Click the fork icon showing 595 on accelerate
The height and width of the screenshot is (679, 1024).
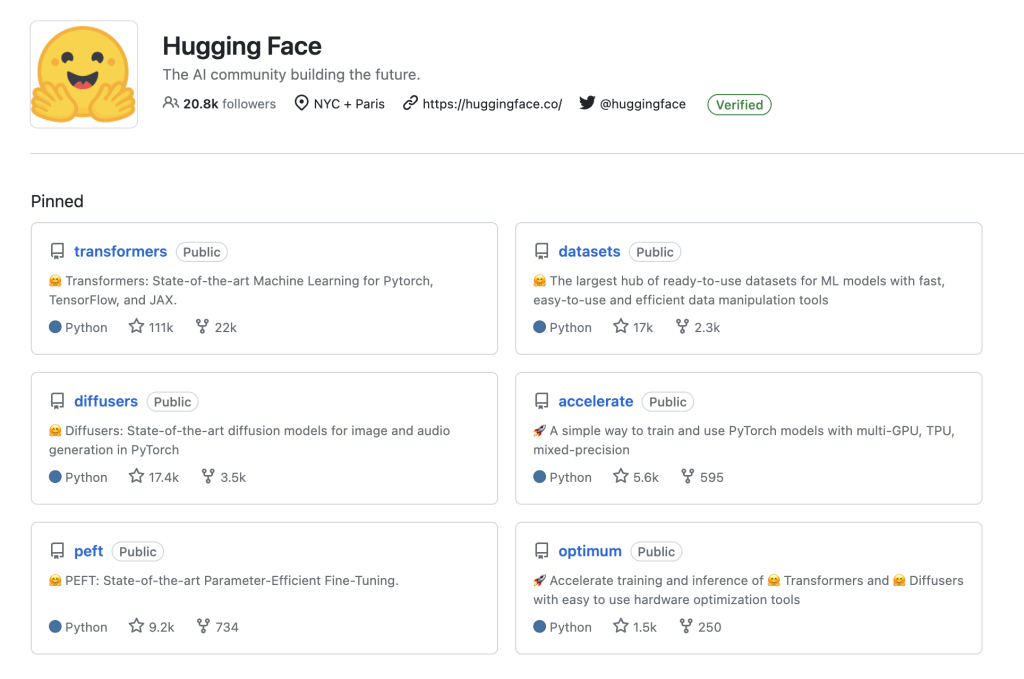point(687,476)
